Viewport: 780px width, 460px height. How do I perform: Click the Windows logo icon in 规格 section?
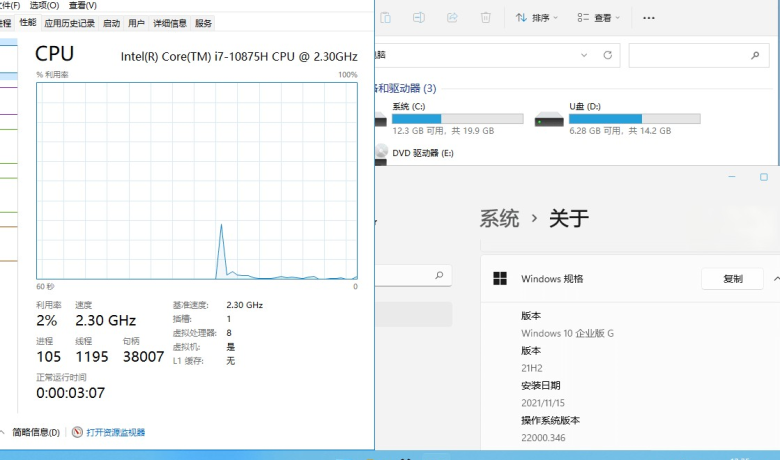click(x=499, y=278)
